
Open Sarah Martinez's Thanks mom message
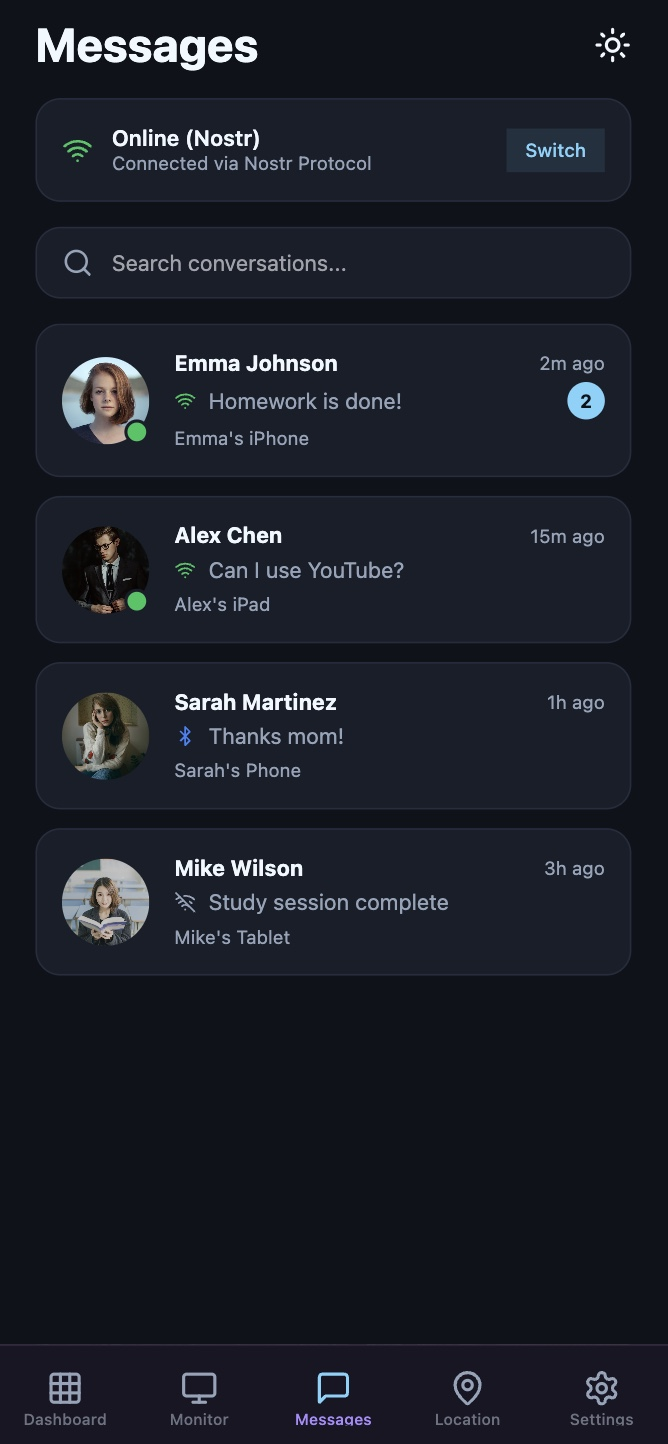pos(276,737)
